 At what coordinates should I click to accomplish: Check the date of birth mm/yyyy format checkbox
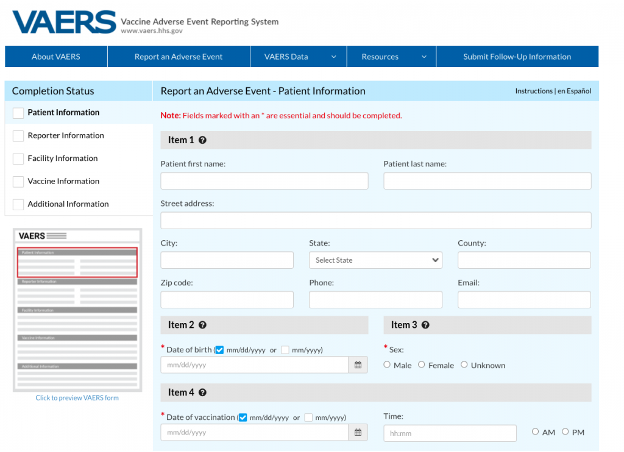coord(285,350)
